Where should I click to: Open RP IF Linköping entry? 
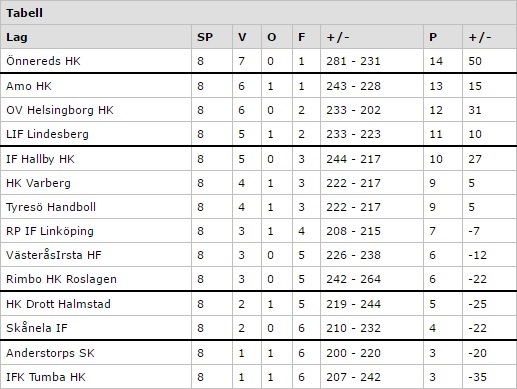click(50, 231)
